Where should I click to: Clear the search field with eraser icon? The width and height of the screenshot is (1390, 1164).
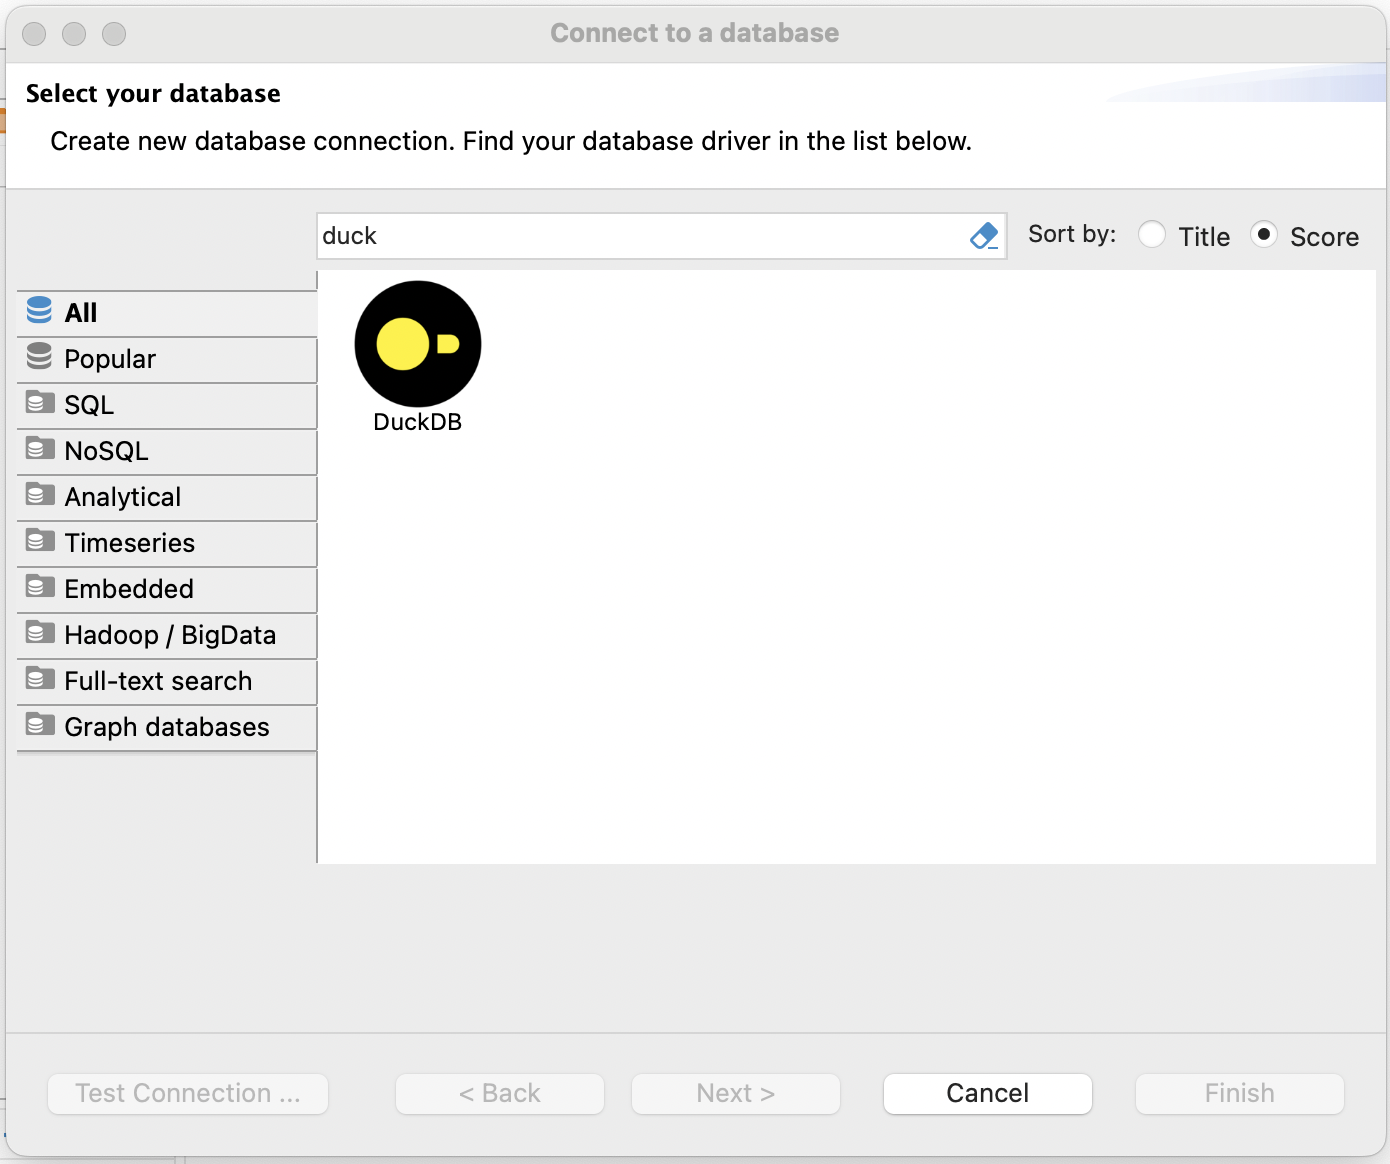coord(984,236)
